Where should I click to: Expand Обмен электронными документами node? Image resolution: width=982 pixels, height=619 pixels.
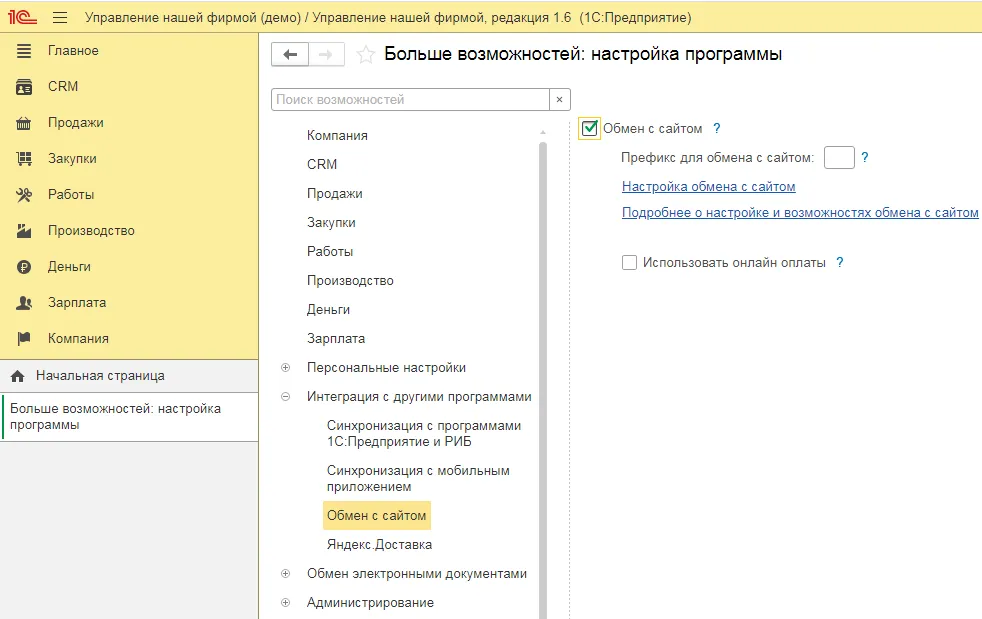click(286, 573)
